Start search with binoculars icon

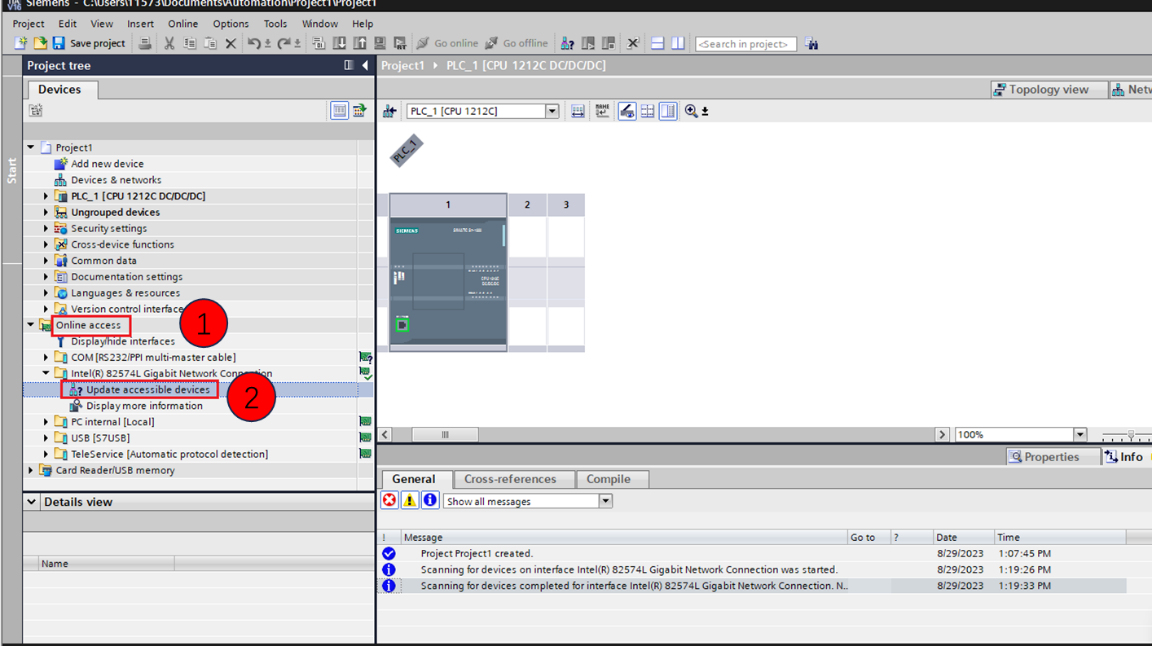point(811,44)
